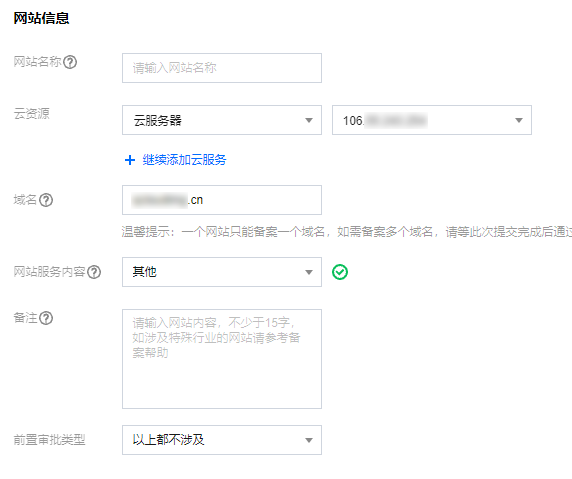Open the 其他 website service content dropdown

click(222, 272)
